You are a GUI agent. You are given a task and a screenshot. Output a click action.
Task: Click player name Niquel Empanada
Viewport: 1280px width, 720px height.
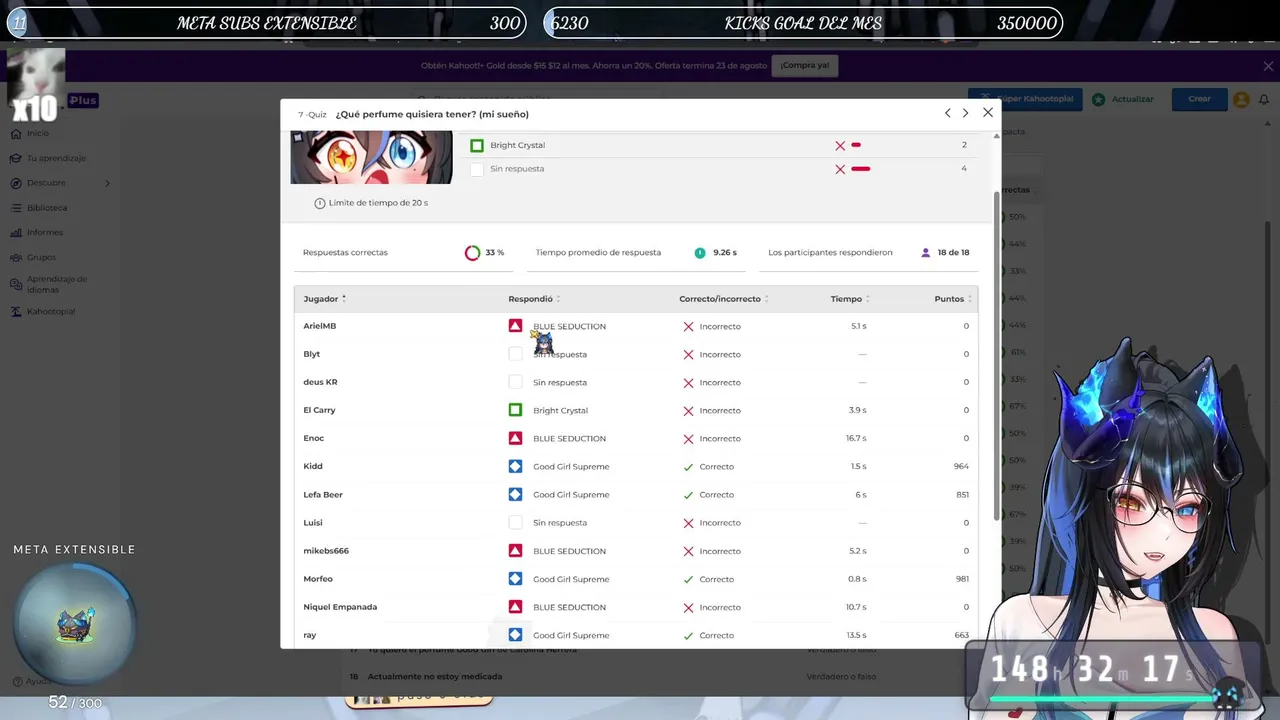click(x=340, y=607)
